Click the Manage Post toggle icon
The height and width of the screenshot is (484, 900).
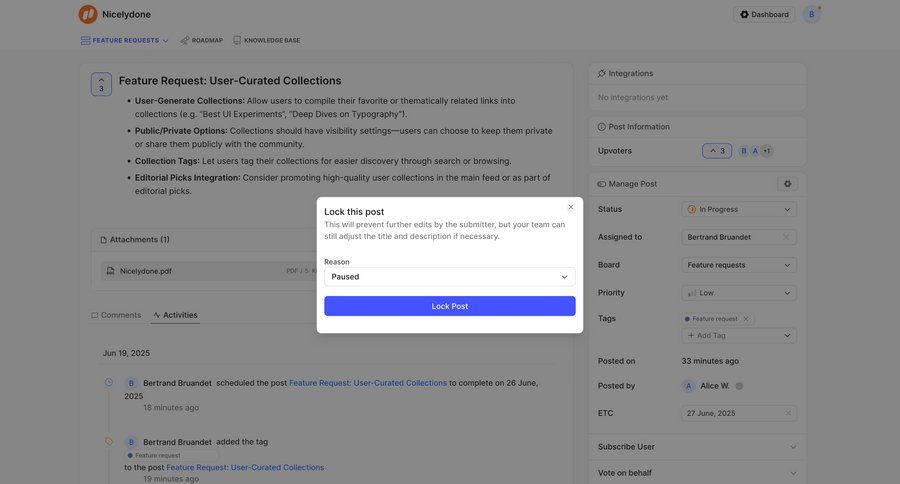point(602,184)
